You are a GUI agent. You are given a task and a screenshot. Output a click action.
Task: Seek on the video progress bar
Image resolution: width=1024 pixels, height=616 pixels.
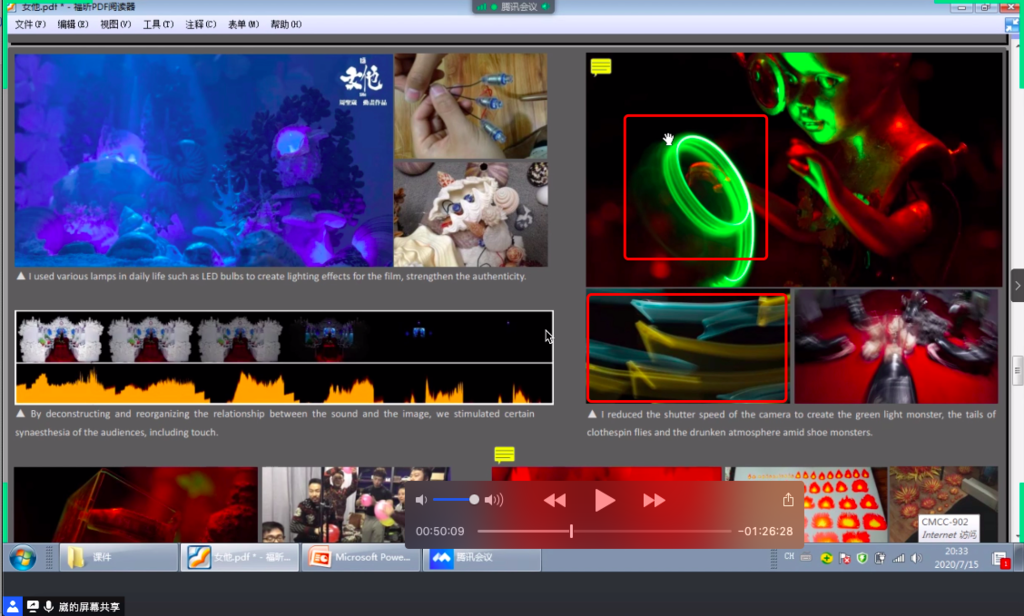tap(604, 531)
